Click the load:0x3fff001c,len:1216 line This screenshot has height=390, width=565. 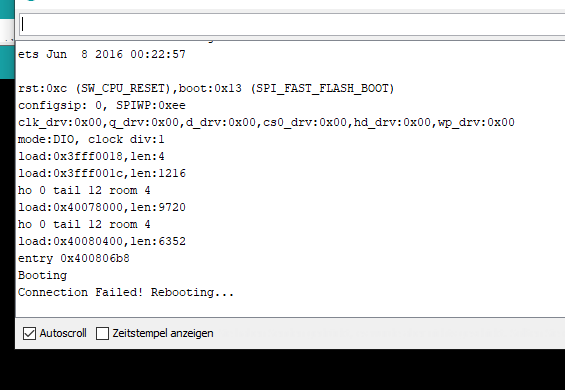(x=102, y=173)
